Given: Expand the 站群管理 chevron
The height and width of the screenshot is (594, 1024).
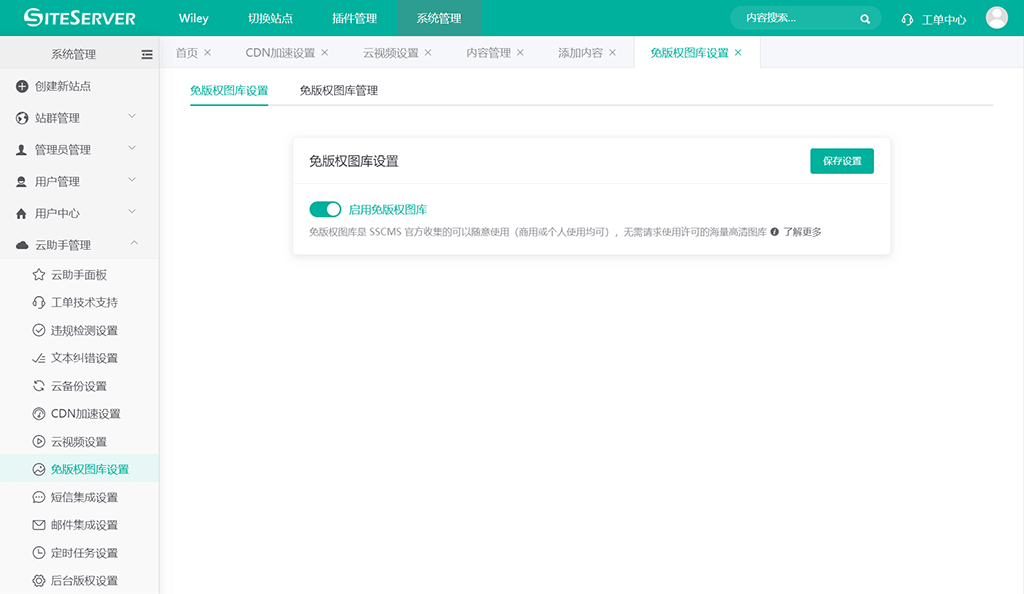Looking at the screenshot, I should [x=132, y=116].
